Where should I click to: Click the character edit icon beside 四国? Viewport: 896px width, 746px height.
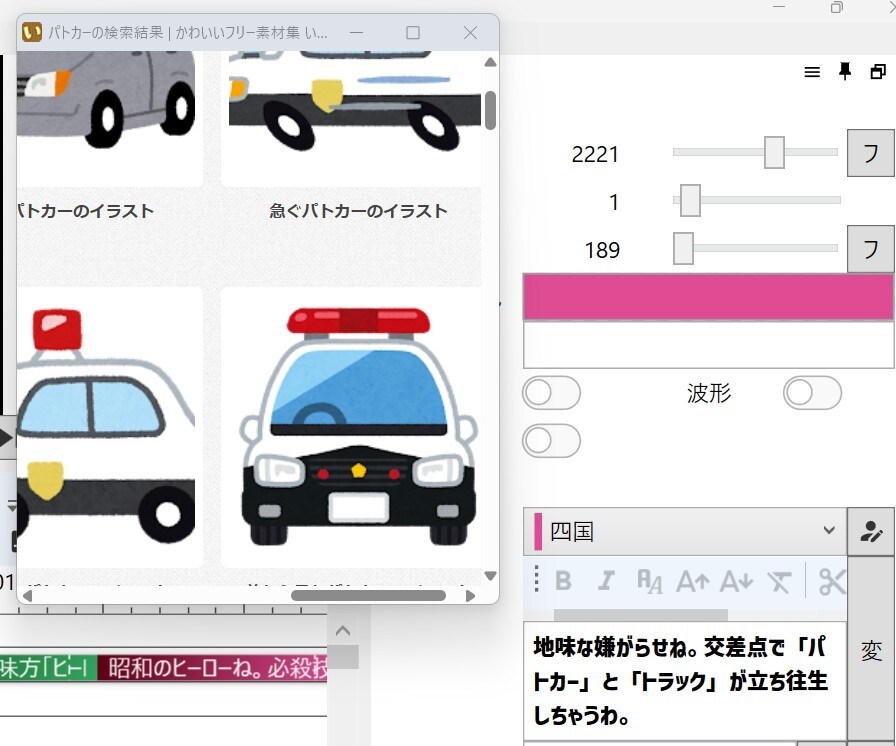pos(871,531)
